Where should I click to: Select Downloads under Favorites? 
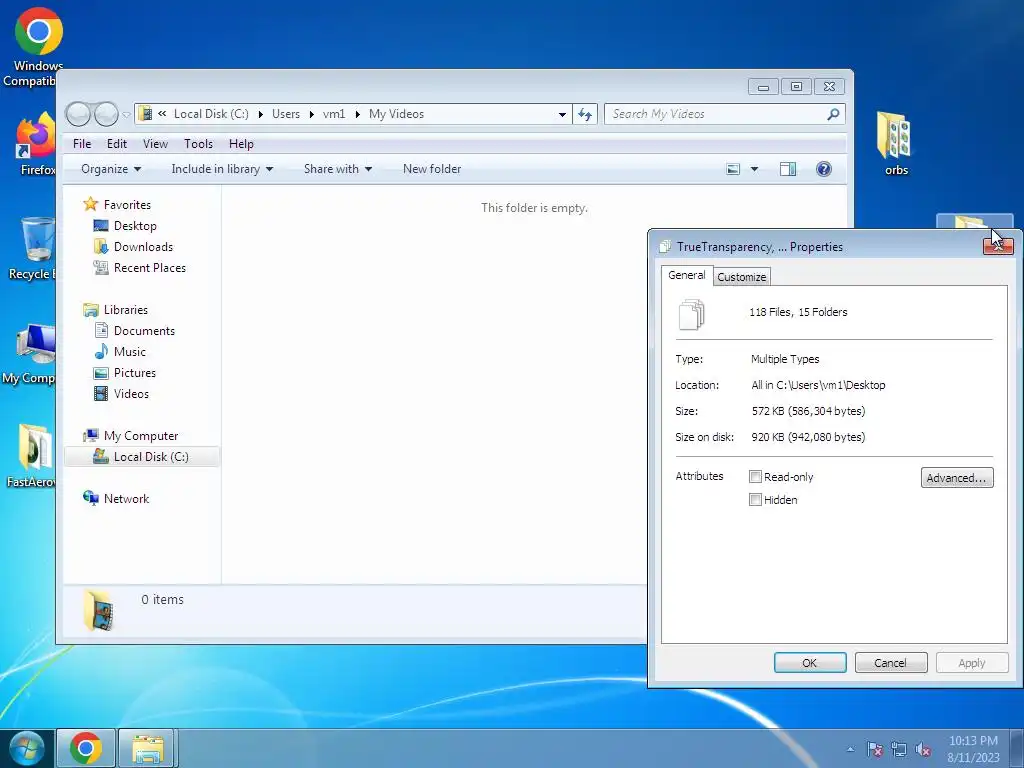[x=143, y=247]
